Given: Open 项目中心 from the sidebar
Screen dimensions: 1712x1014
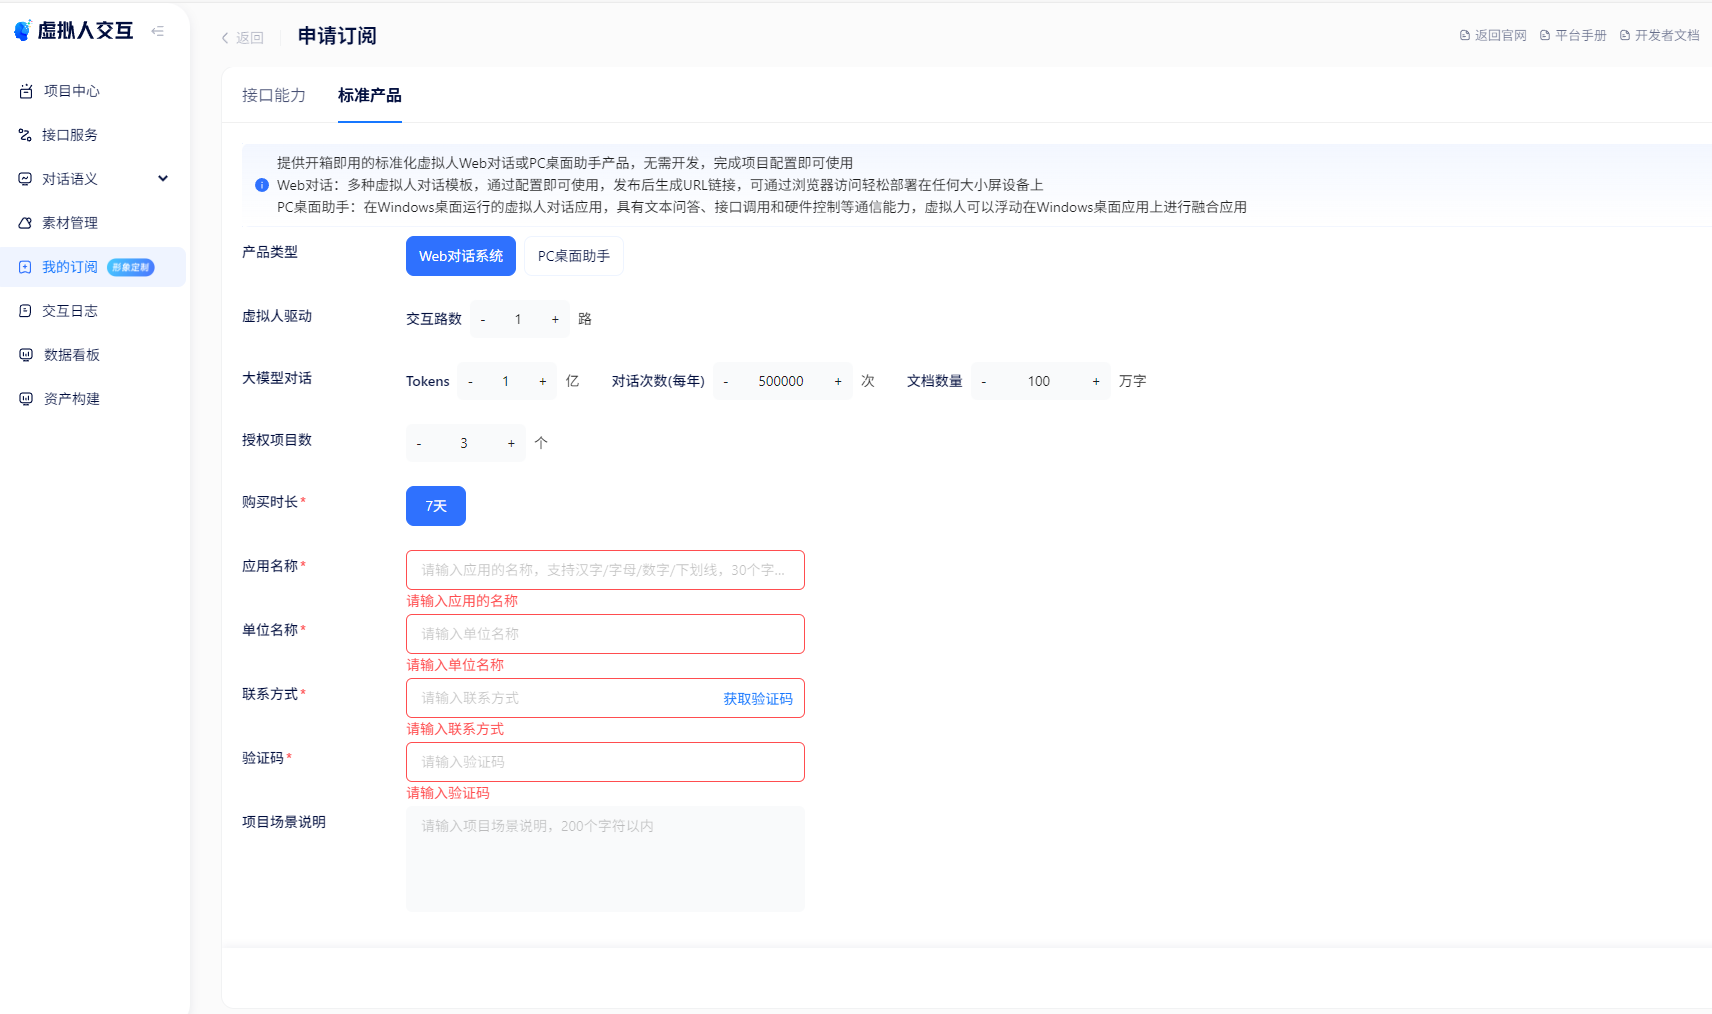Looking at the screenshot, I should 71,91.
